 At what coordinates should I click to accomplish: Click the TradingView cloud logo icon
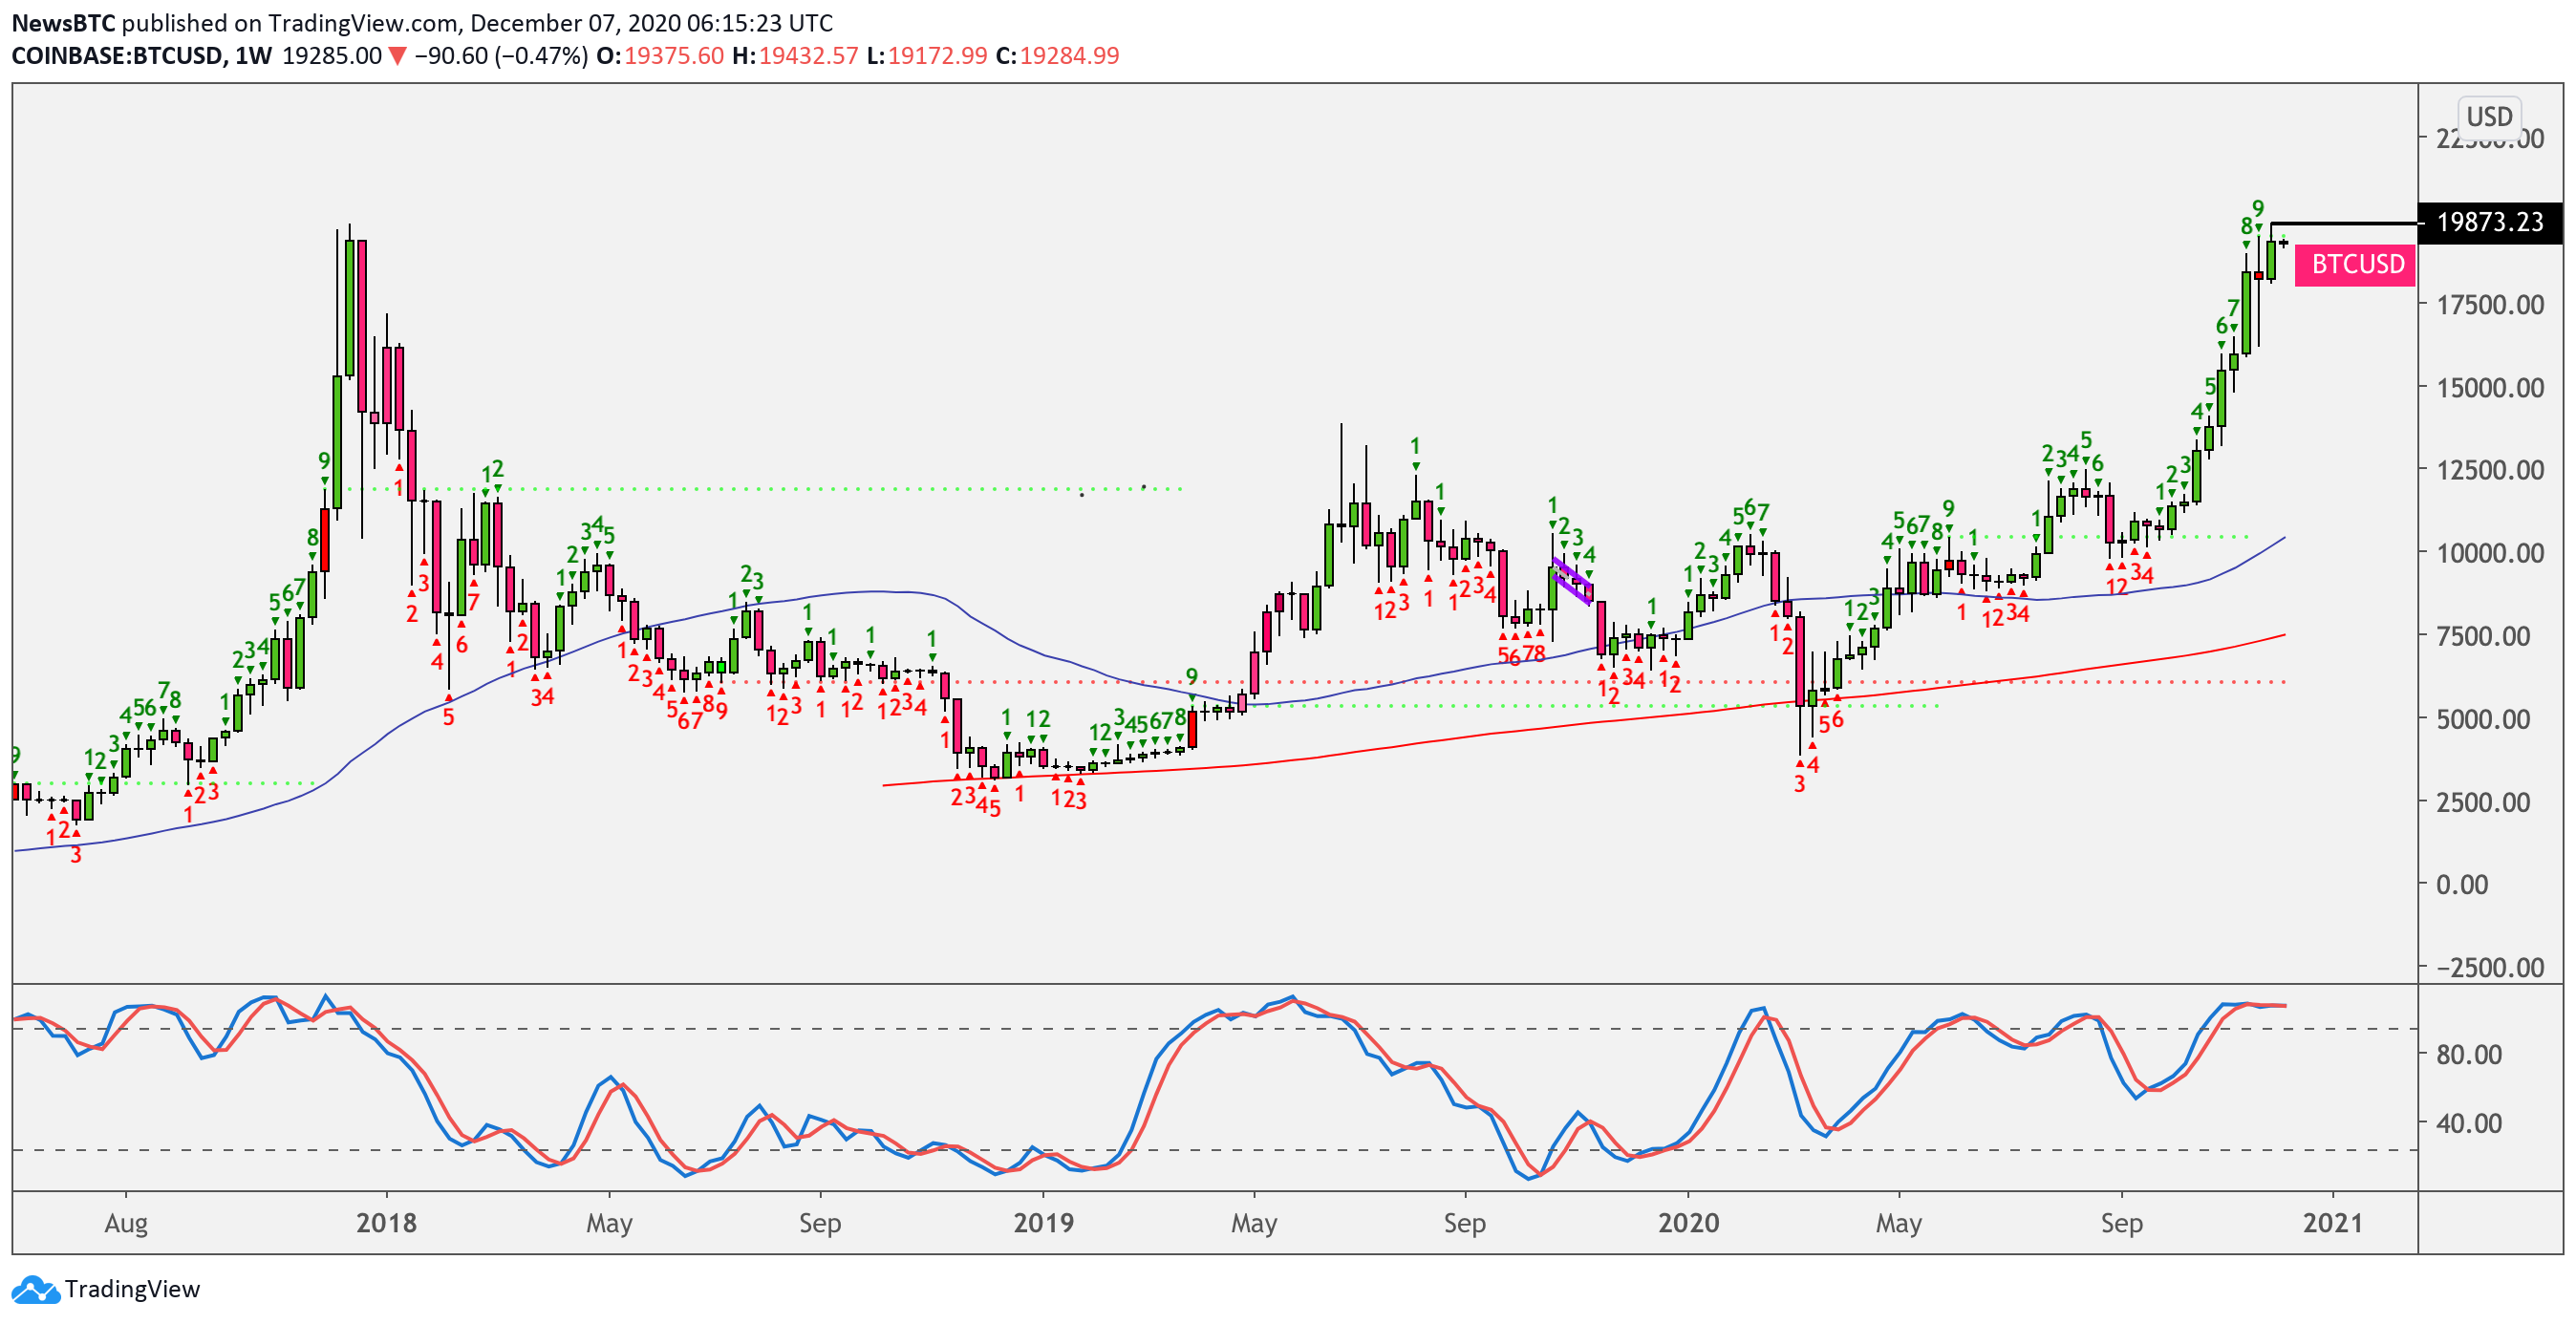tap(35, 1290)
